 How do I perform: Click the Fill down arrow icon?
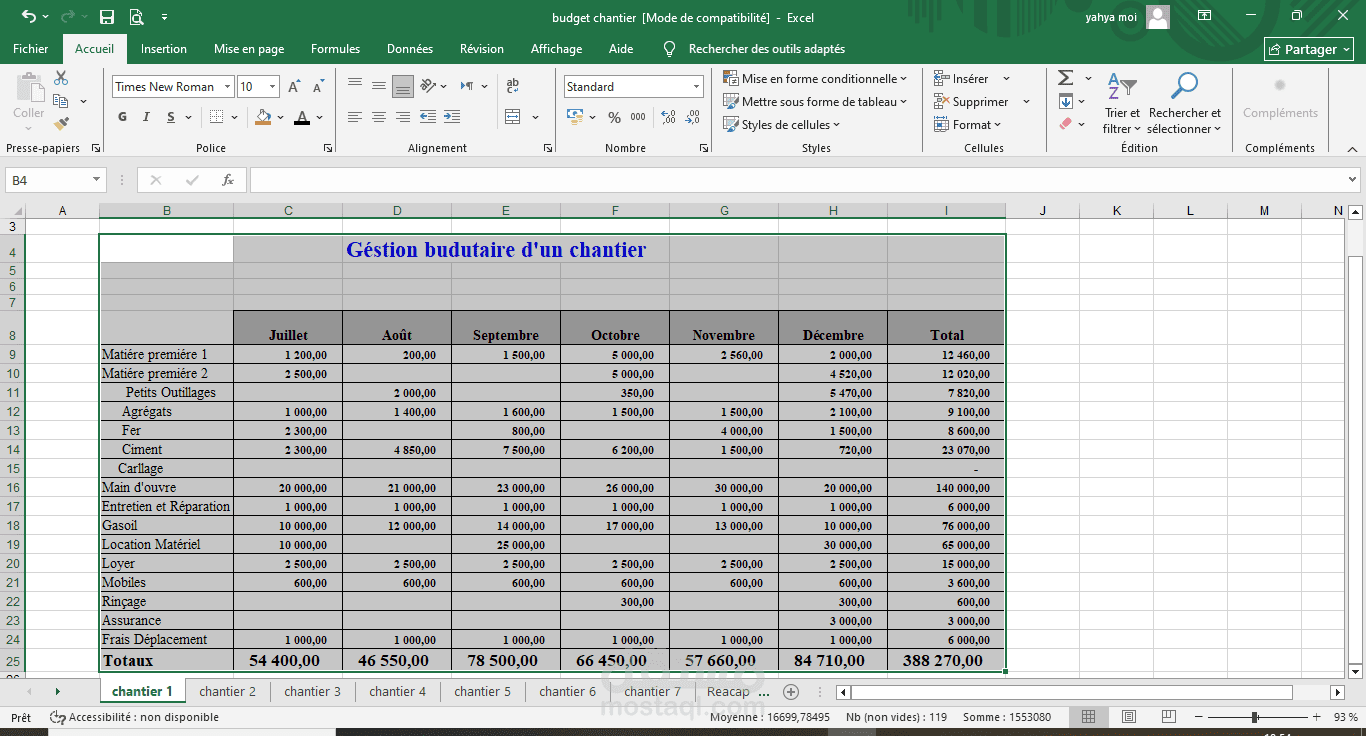1066,101
